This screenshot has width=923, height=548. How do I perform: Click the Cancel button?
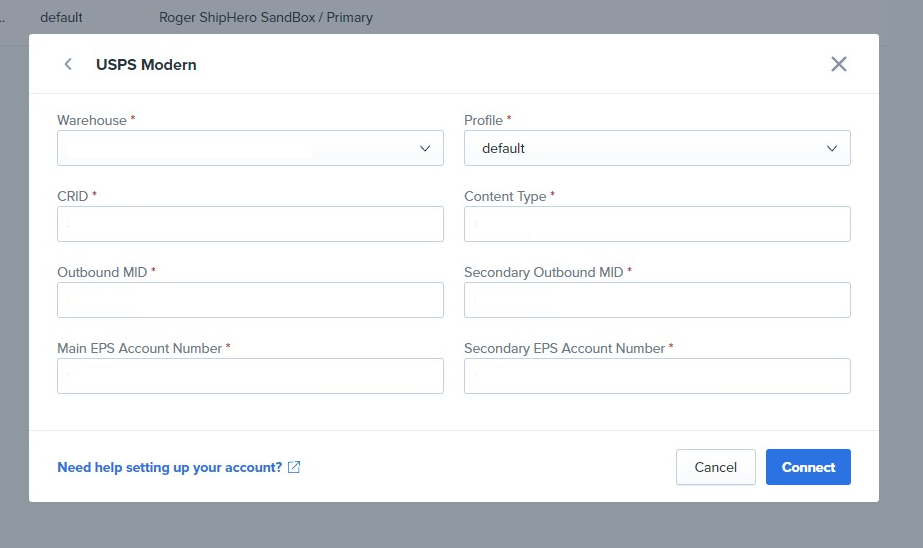tap(715, 467)
